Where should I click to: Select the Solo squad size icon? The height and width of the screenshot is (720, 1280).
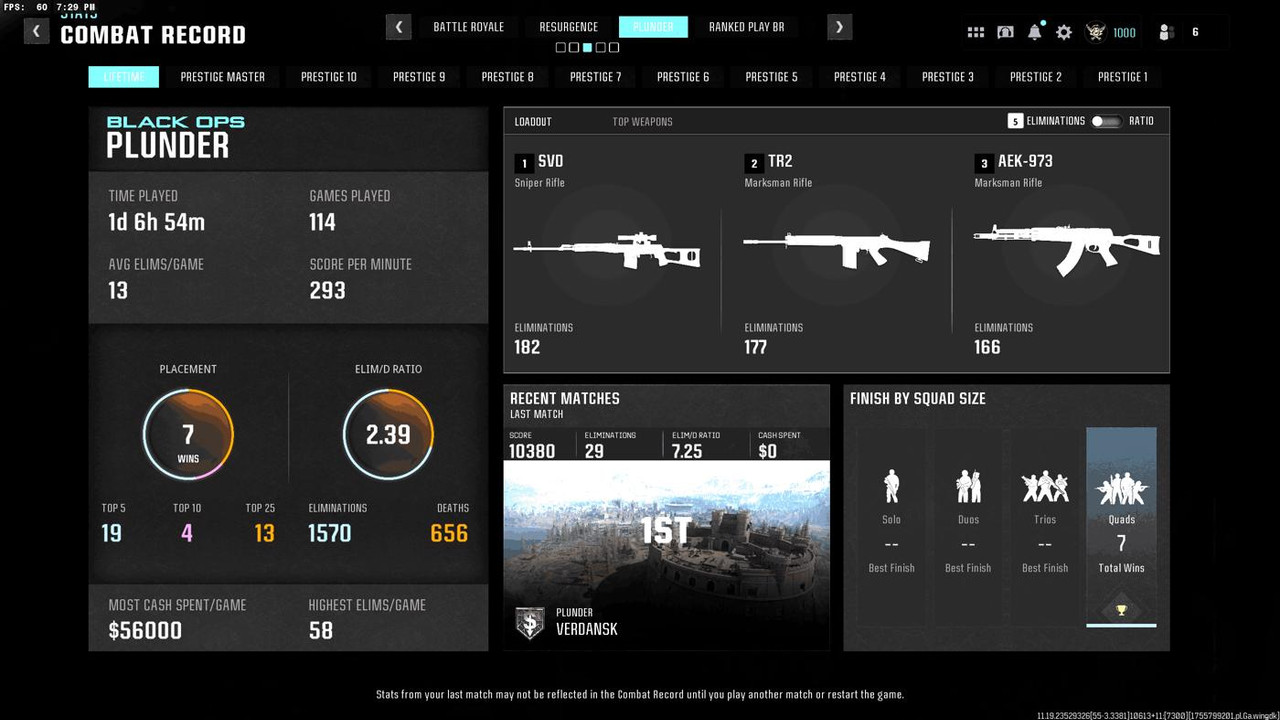pos(891,487)
